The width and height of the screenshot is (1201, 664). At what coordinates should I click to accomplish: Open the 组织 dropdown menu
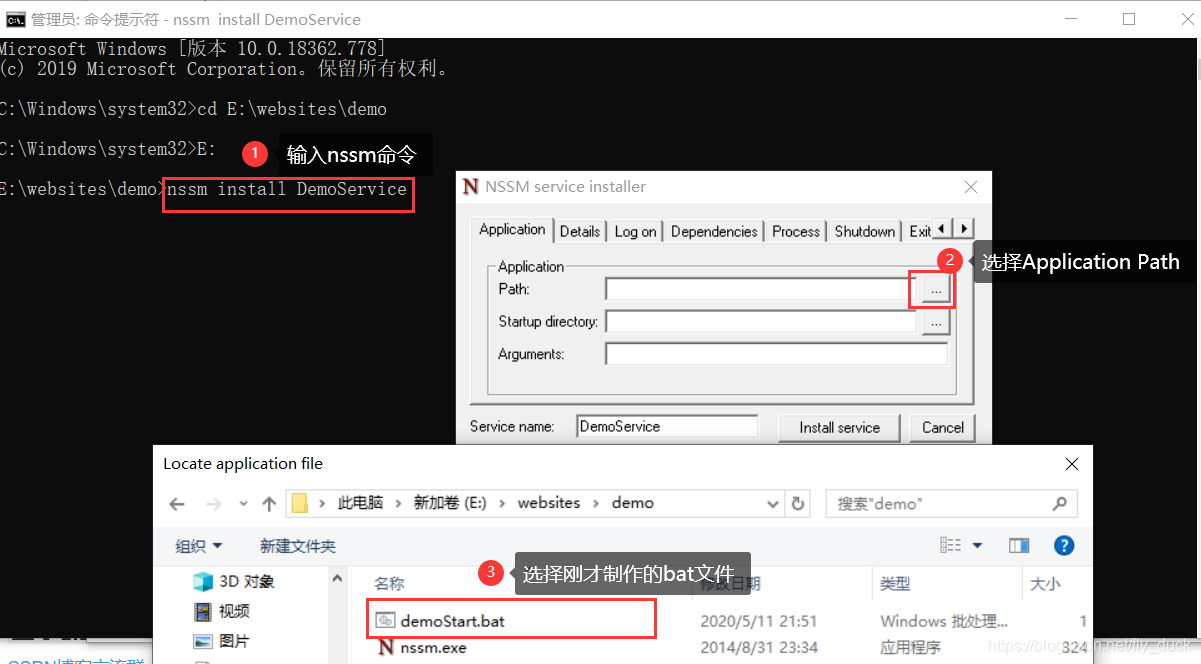point(199,546)
